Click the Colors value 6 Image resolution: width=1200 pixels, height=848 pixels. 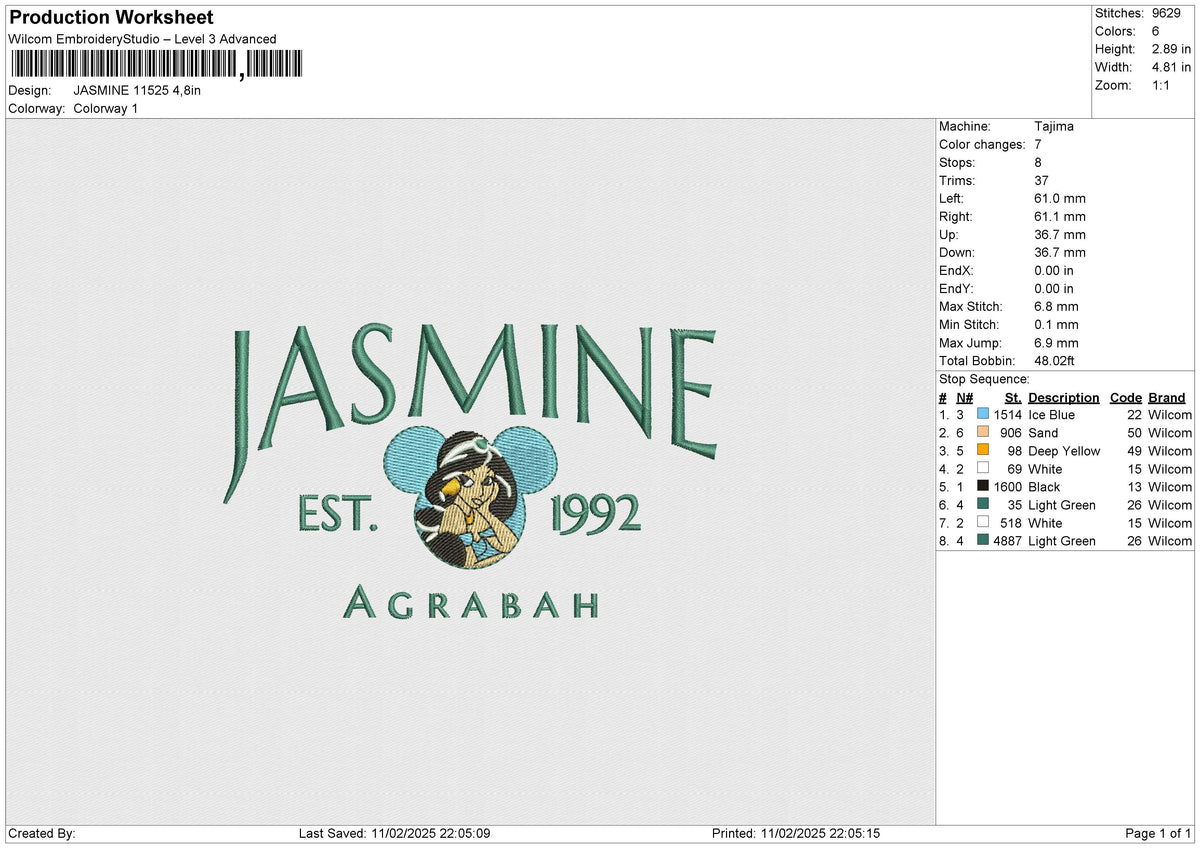[1157, 31]
